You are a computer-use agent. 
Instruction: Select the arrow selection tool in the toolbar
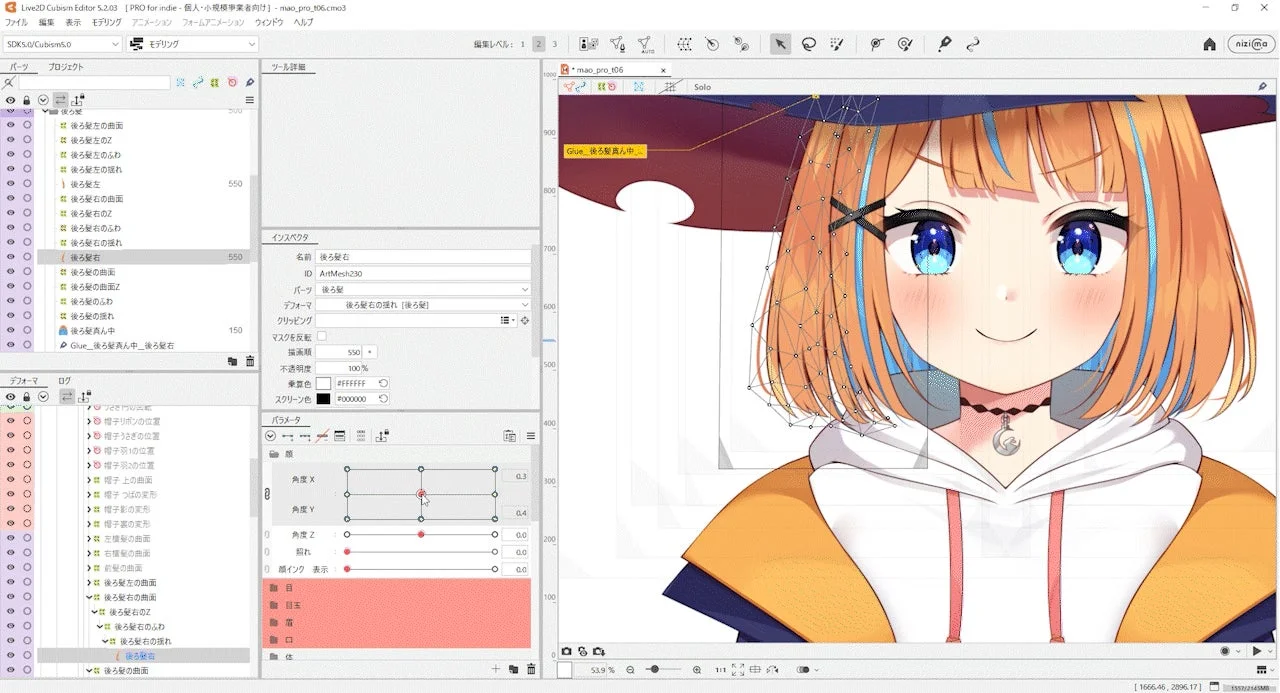780,44
